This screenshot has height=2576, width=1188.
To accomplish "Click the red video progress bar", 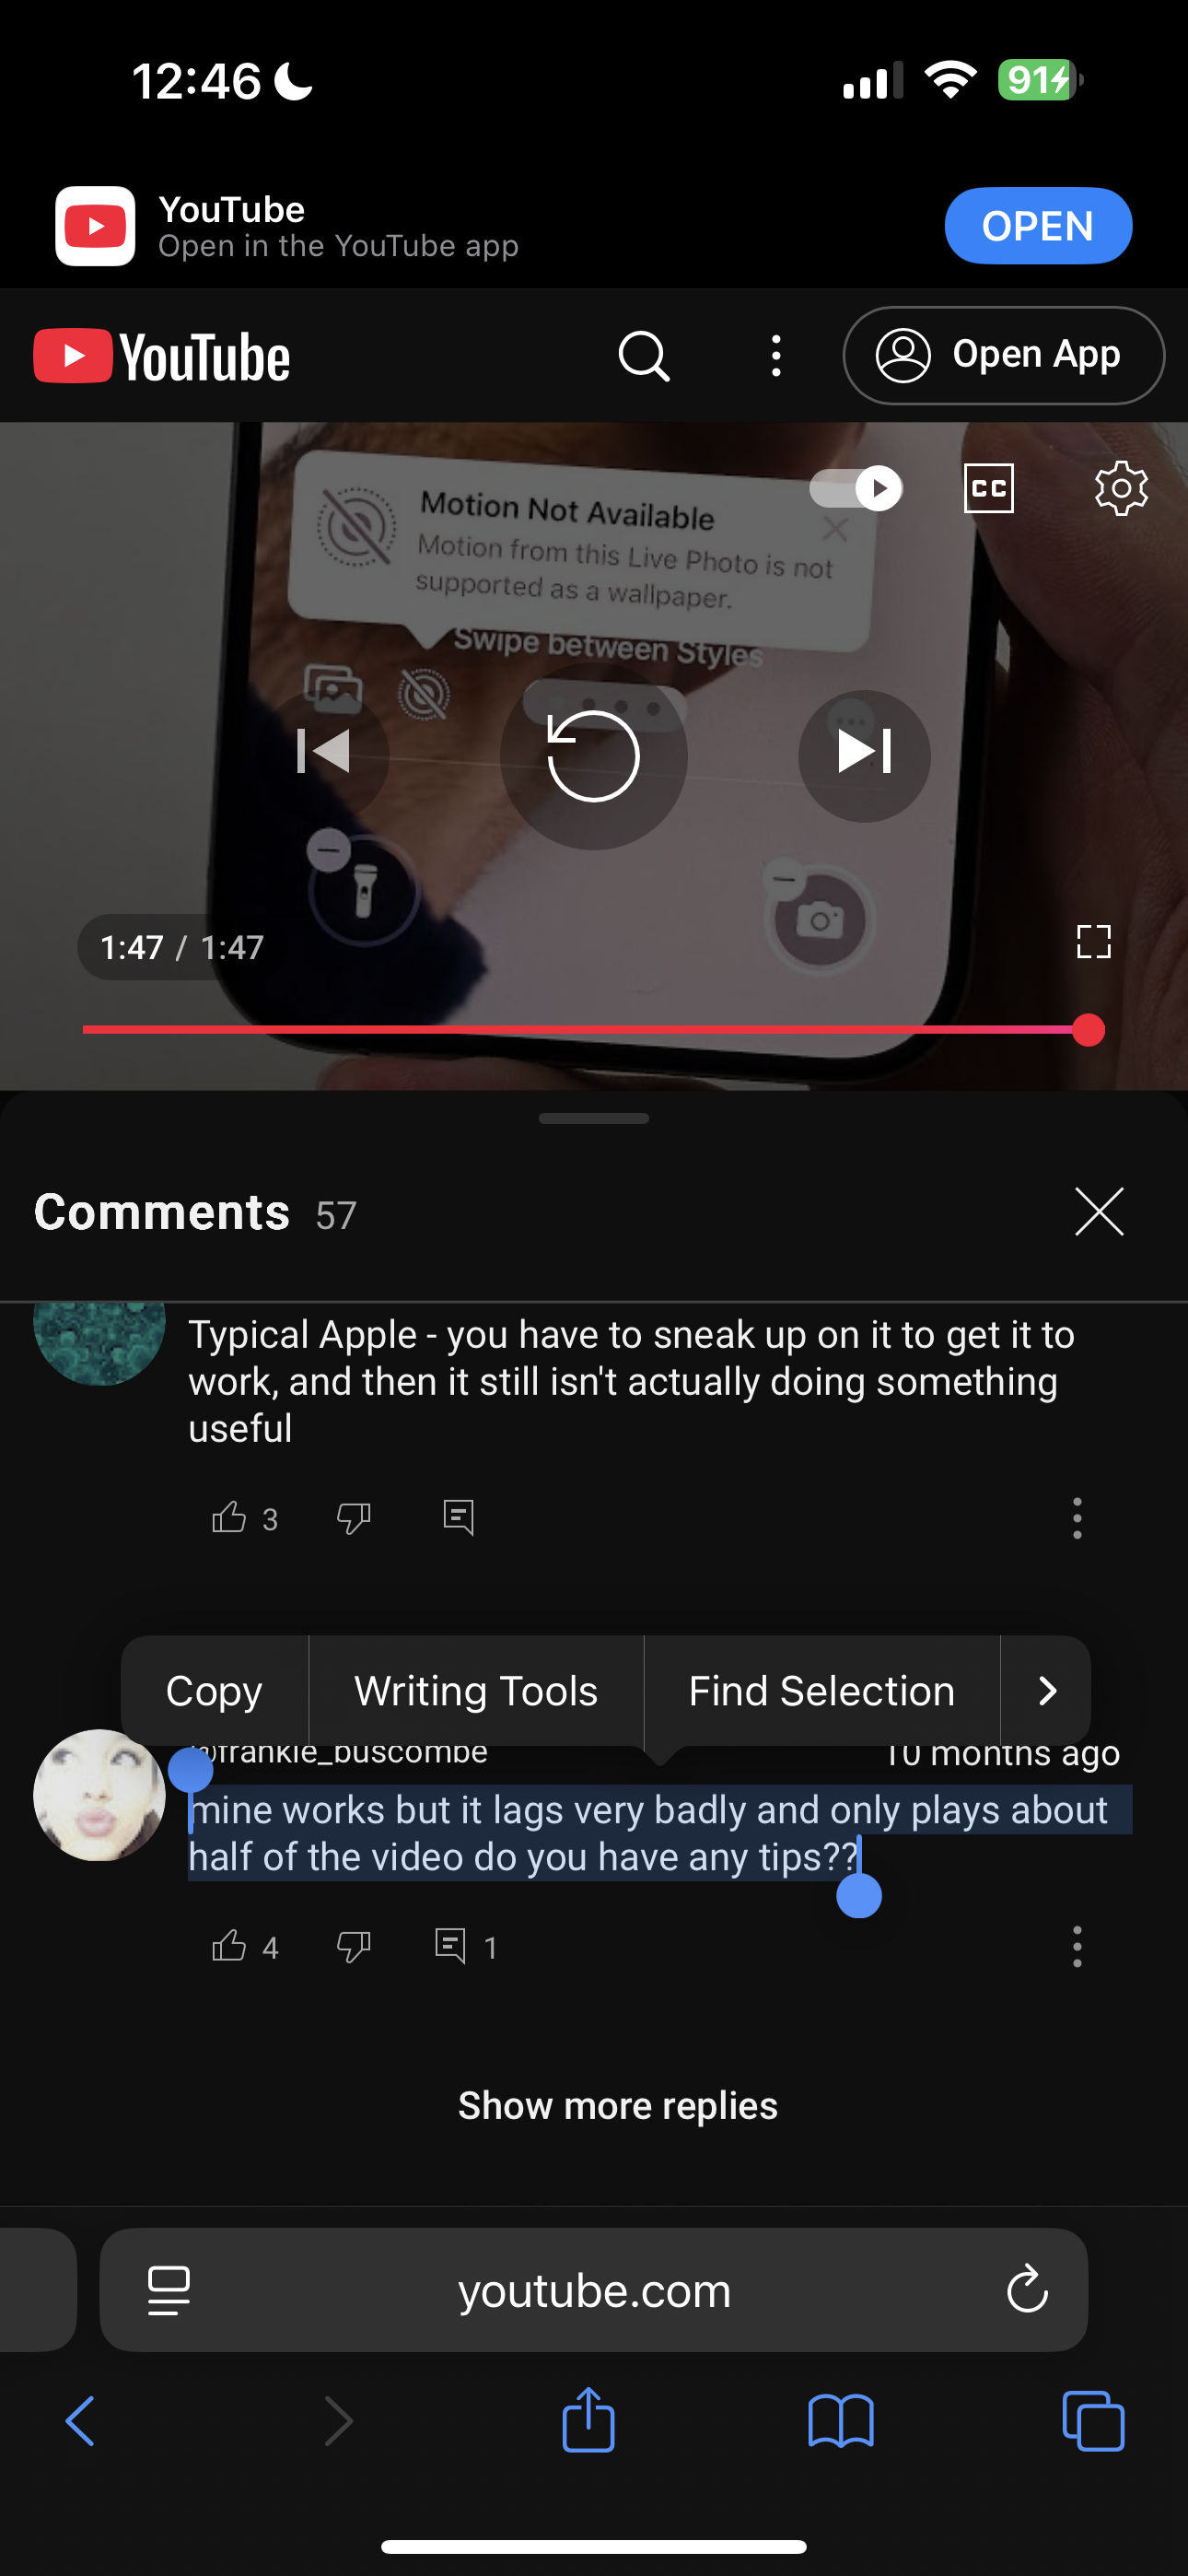I will pos(585,1029).
